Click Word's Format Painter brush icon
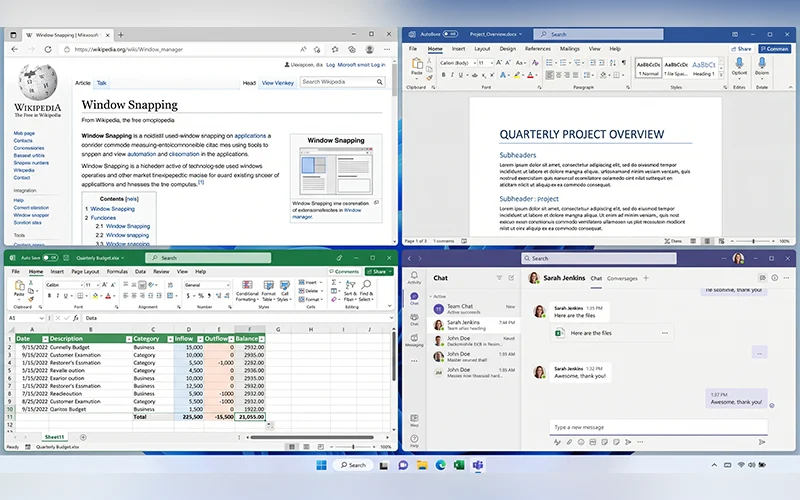Screen dimensions: 800x500 tap(429, 78)
